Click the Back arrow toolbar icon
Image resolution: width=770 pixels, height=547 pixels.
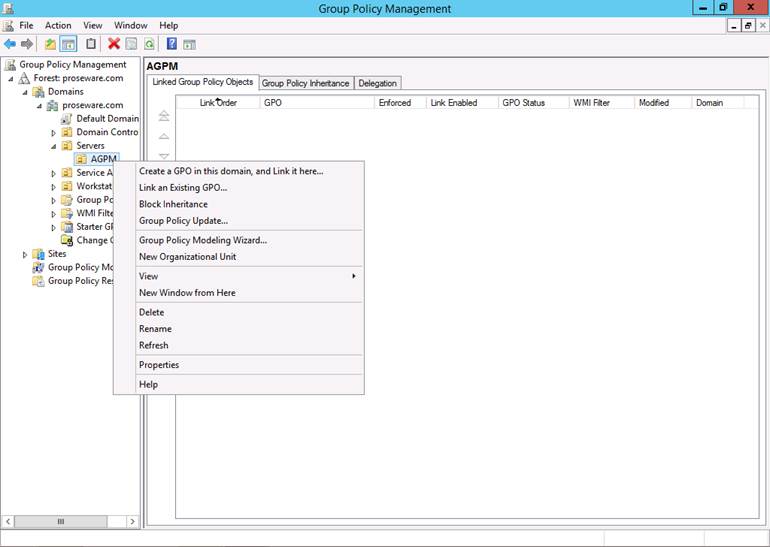pos(10,44)
